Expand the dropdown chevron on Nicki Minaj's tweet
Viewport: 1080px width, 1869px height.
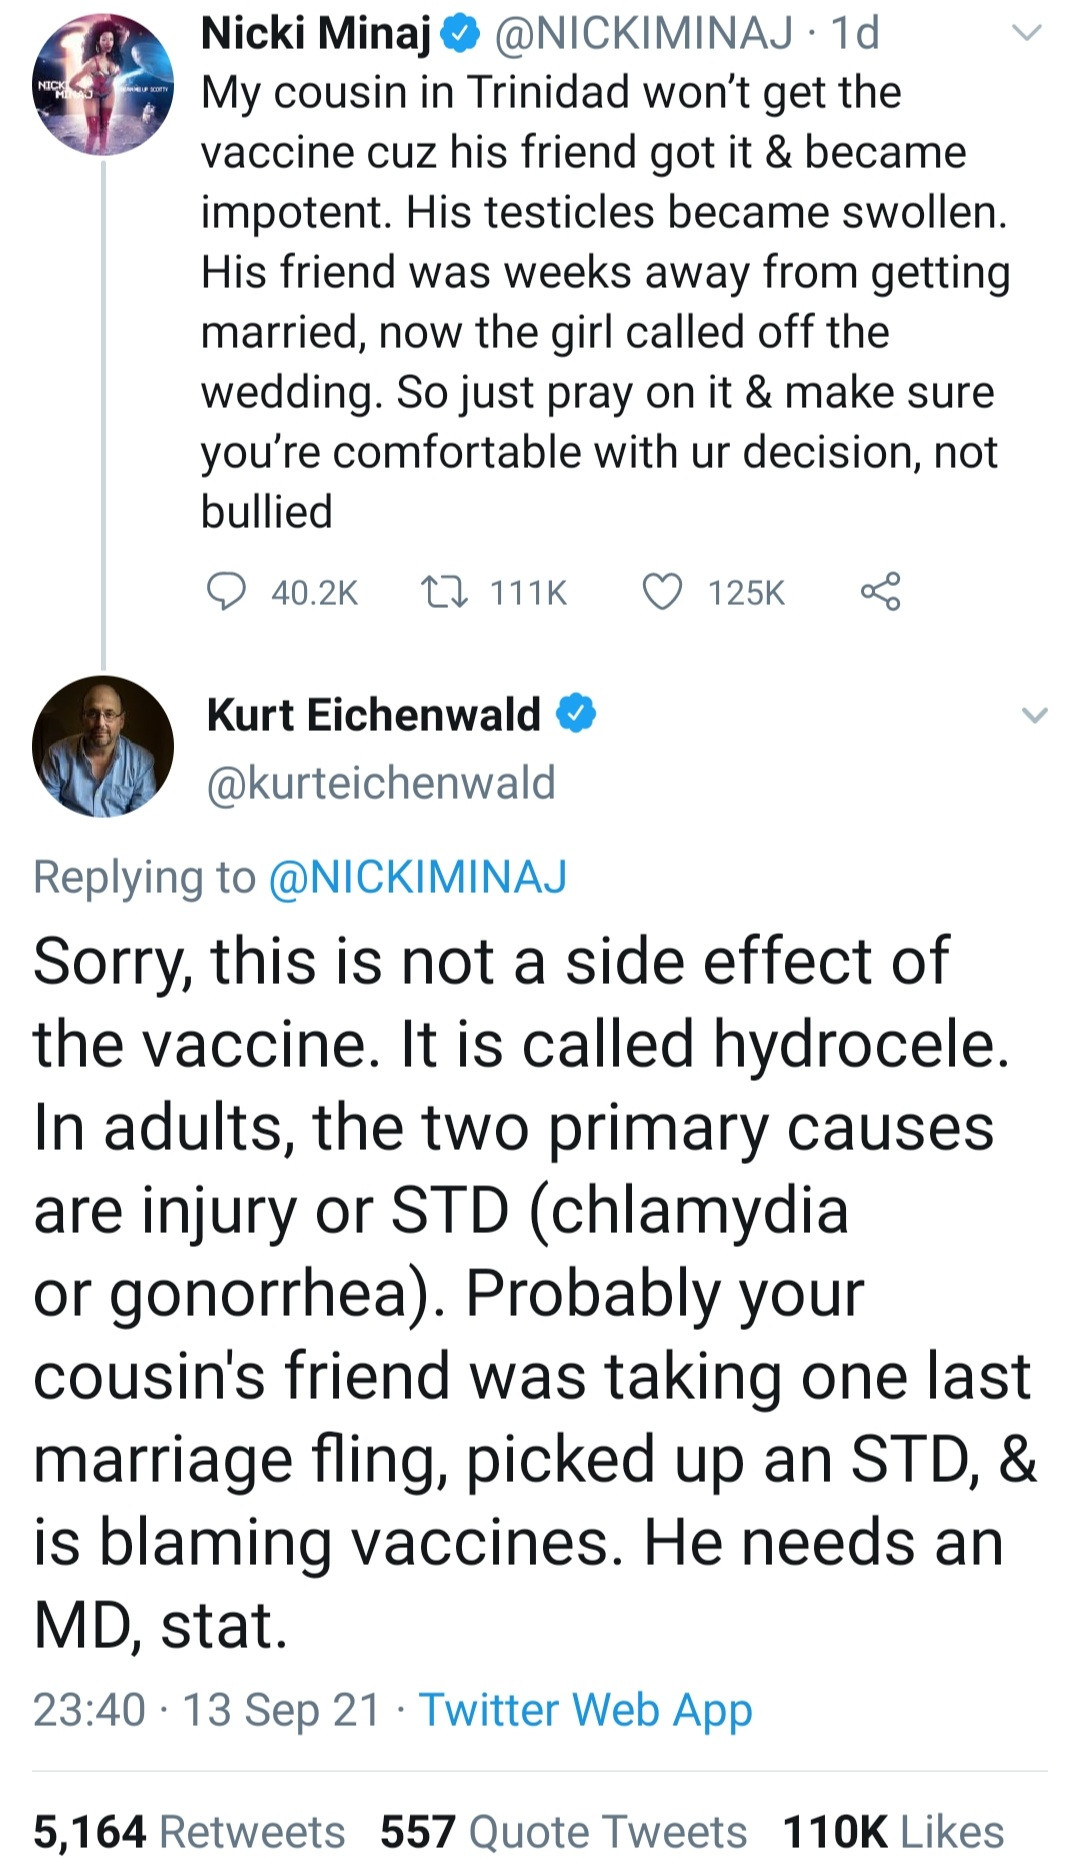pos(1027,33)
